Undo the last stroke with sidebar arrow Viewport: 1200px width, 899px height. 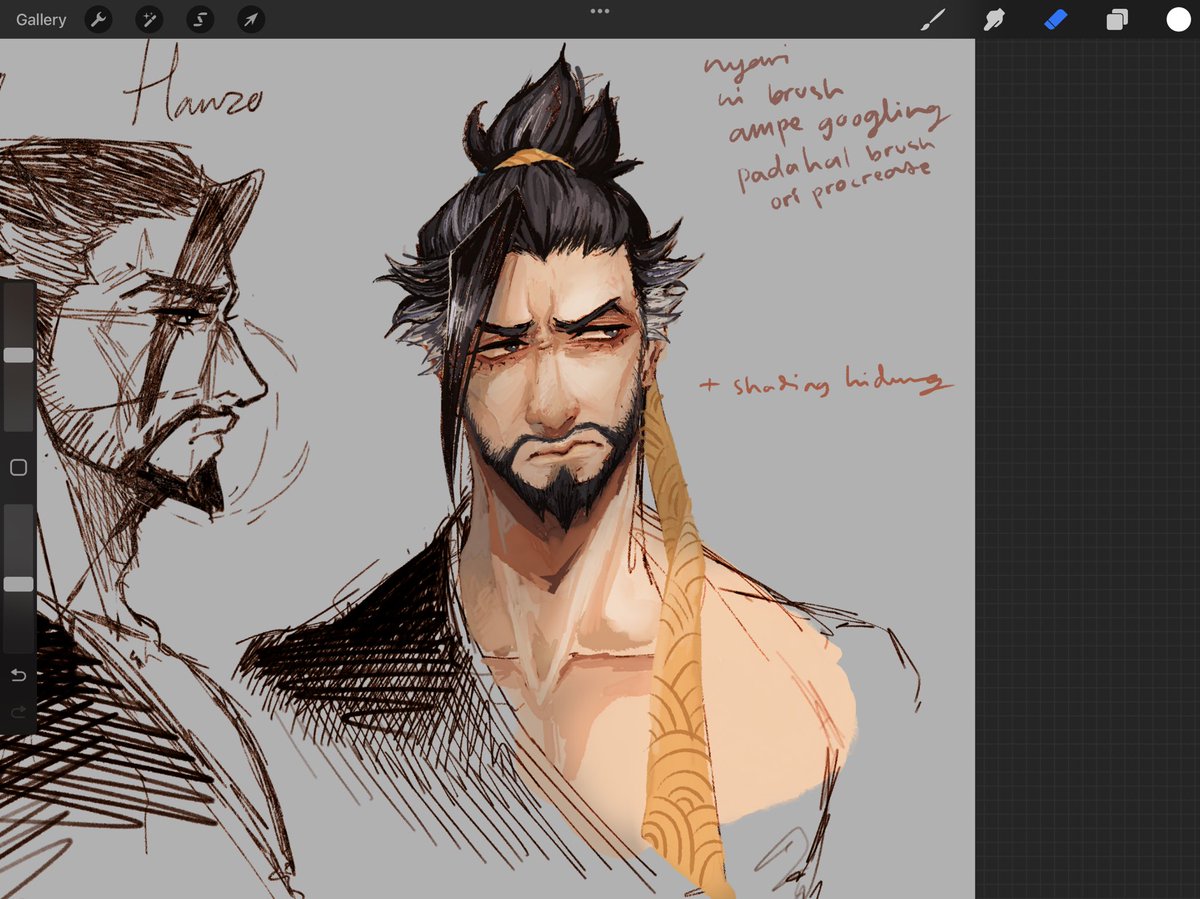coord(17,676)
